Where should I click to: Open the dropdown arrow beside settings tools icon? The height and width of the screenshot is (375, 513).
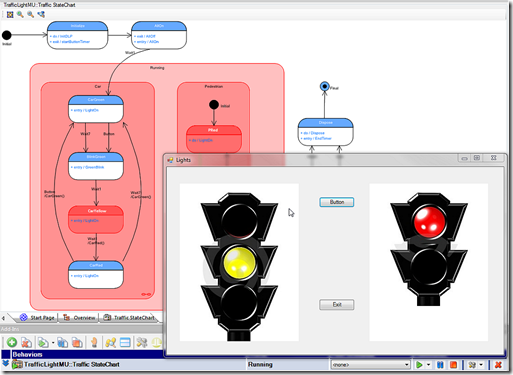(481, 365)
